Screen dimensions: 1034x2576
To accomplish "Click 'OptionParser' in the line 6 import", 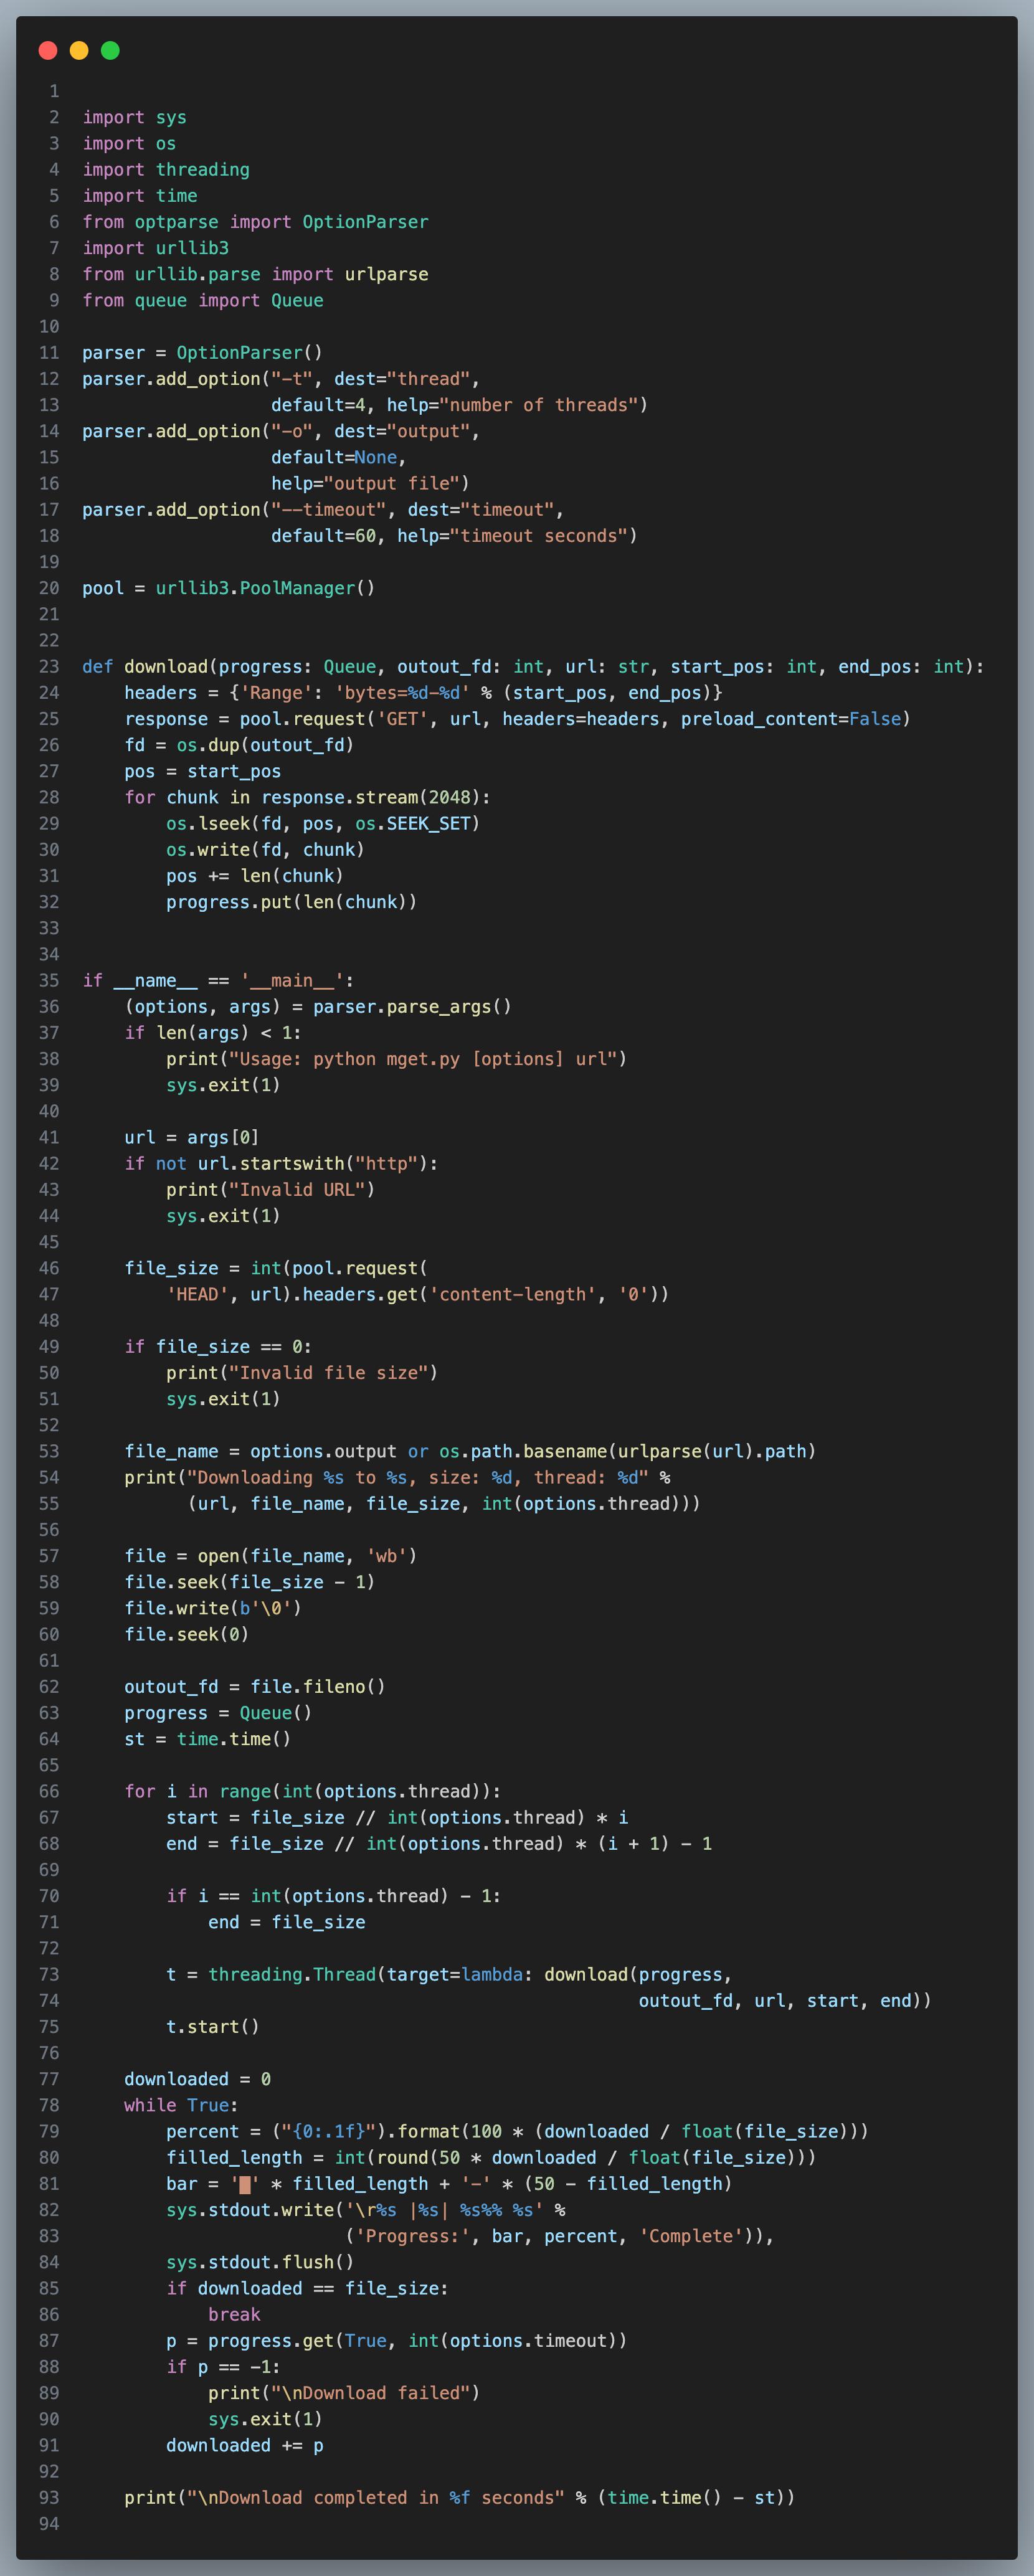I will click(x=365, y=222).
